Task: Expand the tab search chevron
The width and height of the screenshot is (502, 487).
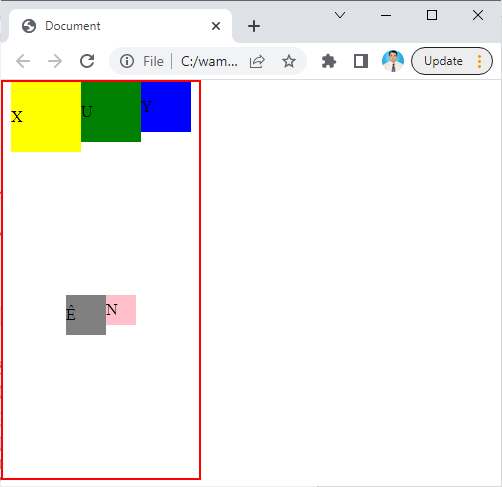Action: coord(340,15)
